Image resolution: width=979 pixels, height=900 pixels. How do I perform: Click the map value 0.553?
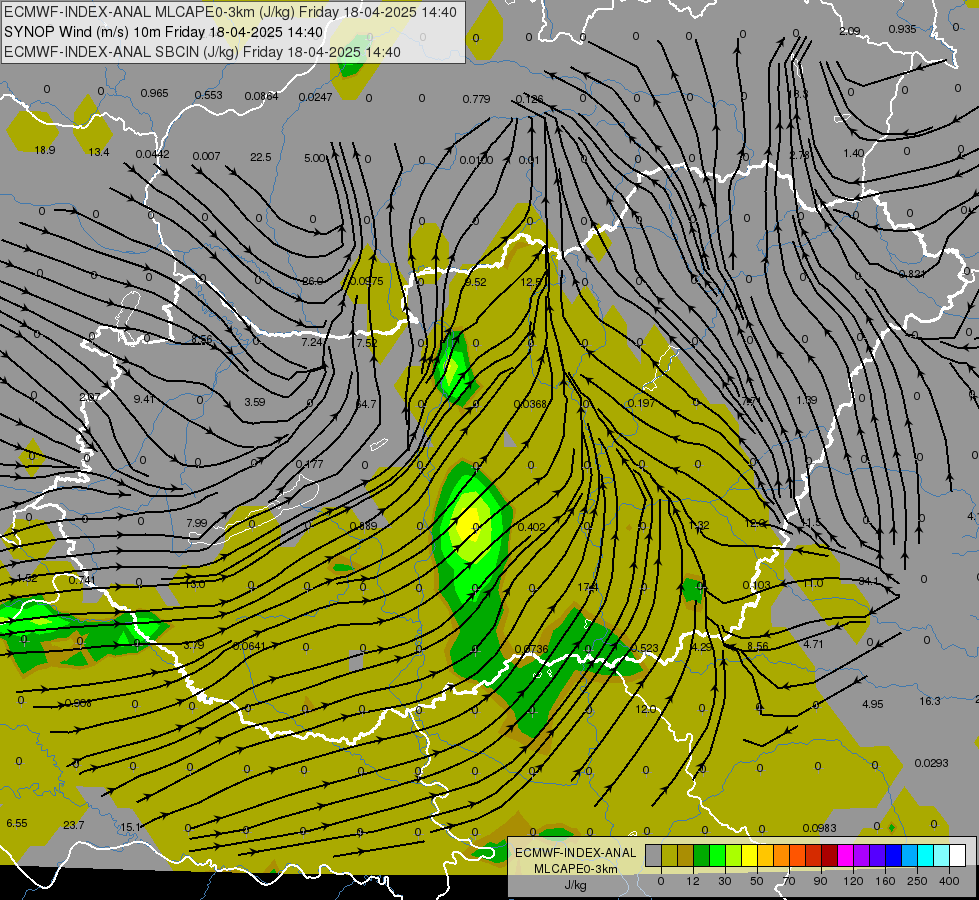click(209, 95)
